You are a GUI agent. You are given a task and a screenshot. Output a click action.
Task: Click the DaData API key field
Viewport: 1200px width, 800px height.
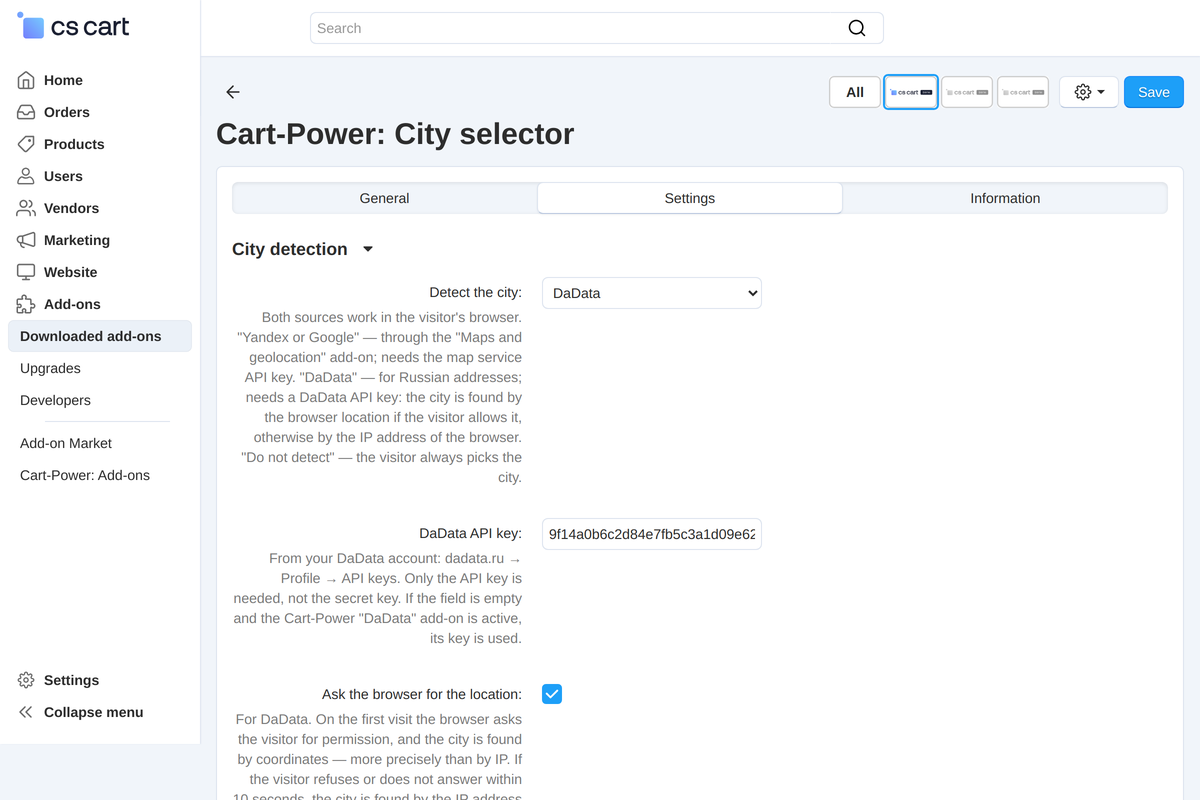pyautogui.click(x=652, y=534)
